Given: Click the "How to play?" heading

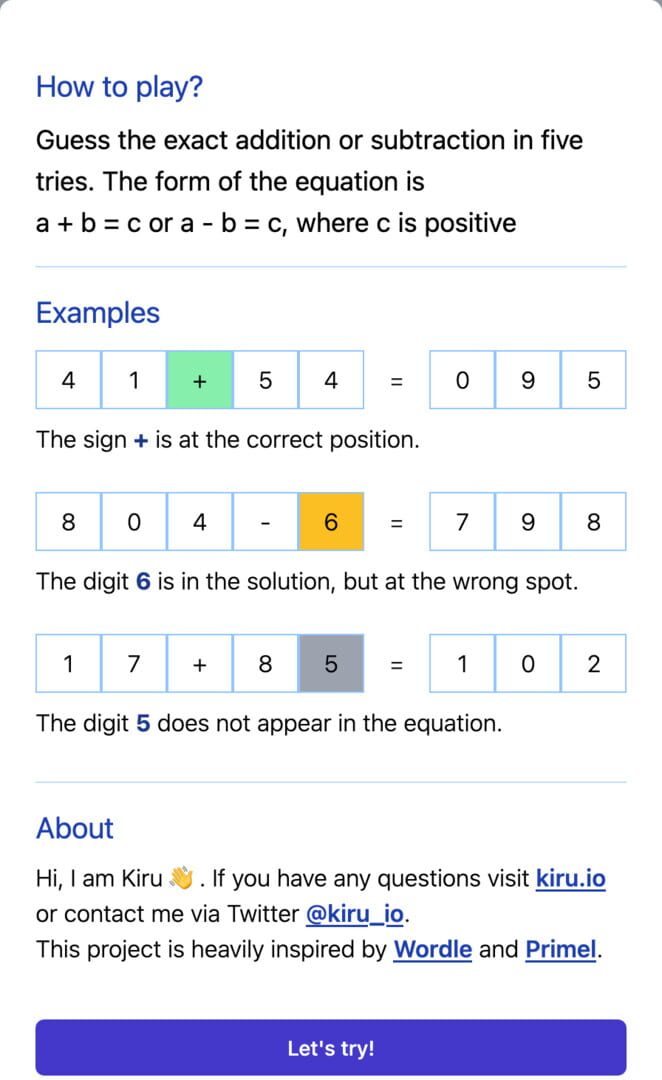Looking at the screenshot, I should tap(119, 88).
